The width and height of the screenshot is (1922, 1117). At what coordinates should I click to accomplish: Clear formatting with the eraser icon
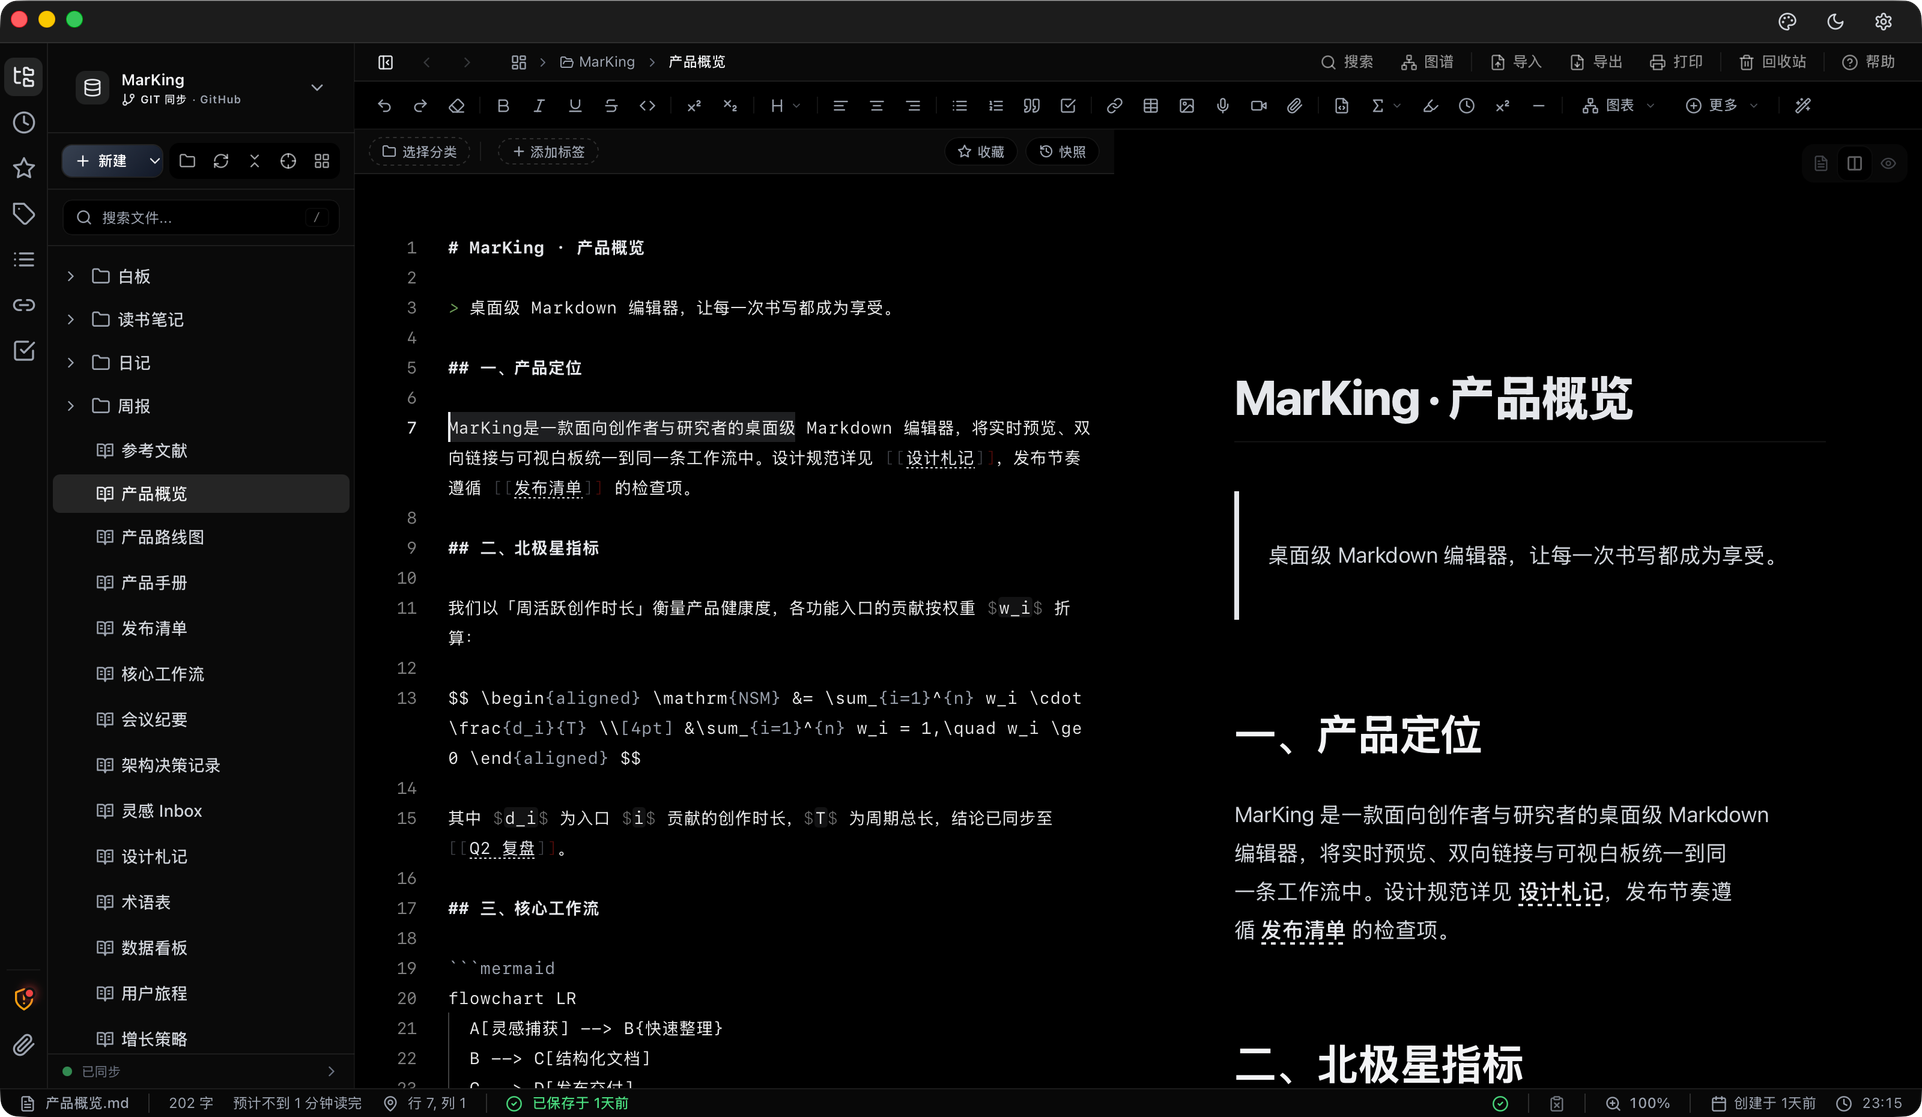tap(457, 106)
